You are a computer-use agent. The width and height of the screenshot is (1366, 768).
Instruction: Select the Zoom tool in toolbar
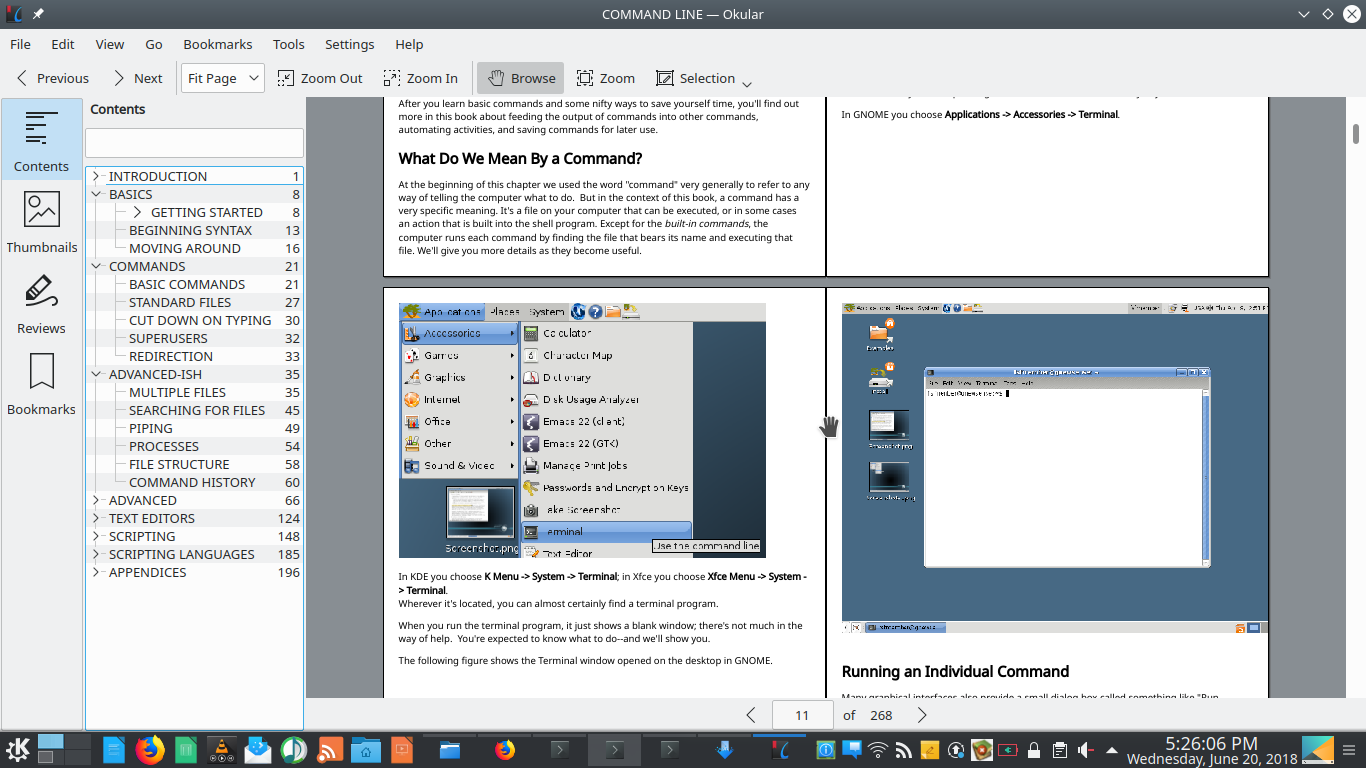pos(605,78)
